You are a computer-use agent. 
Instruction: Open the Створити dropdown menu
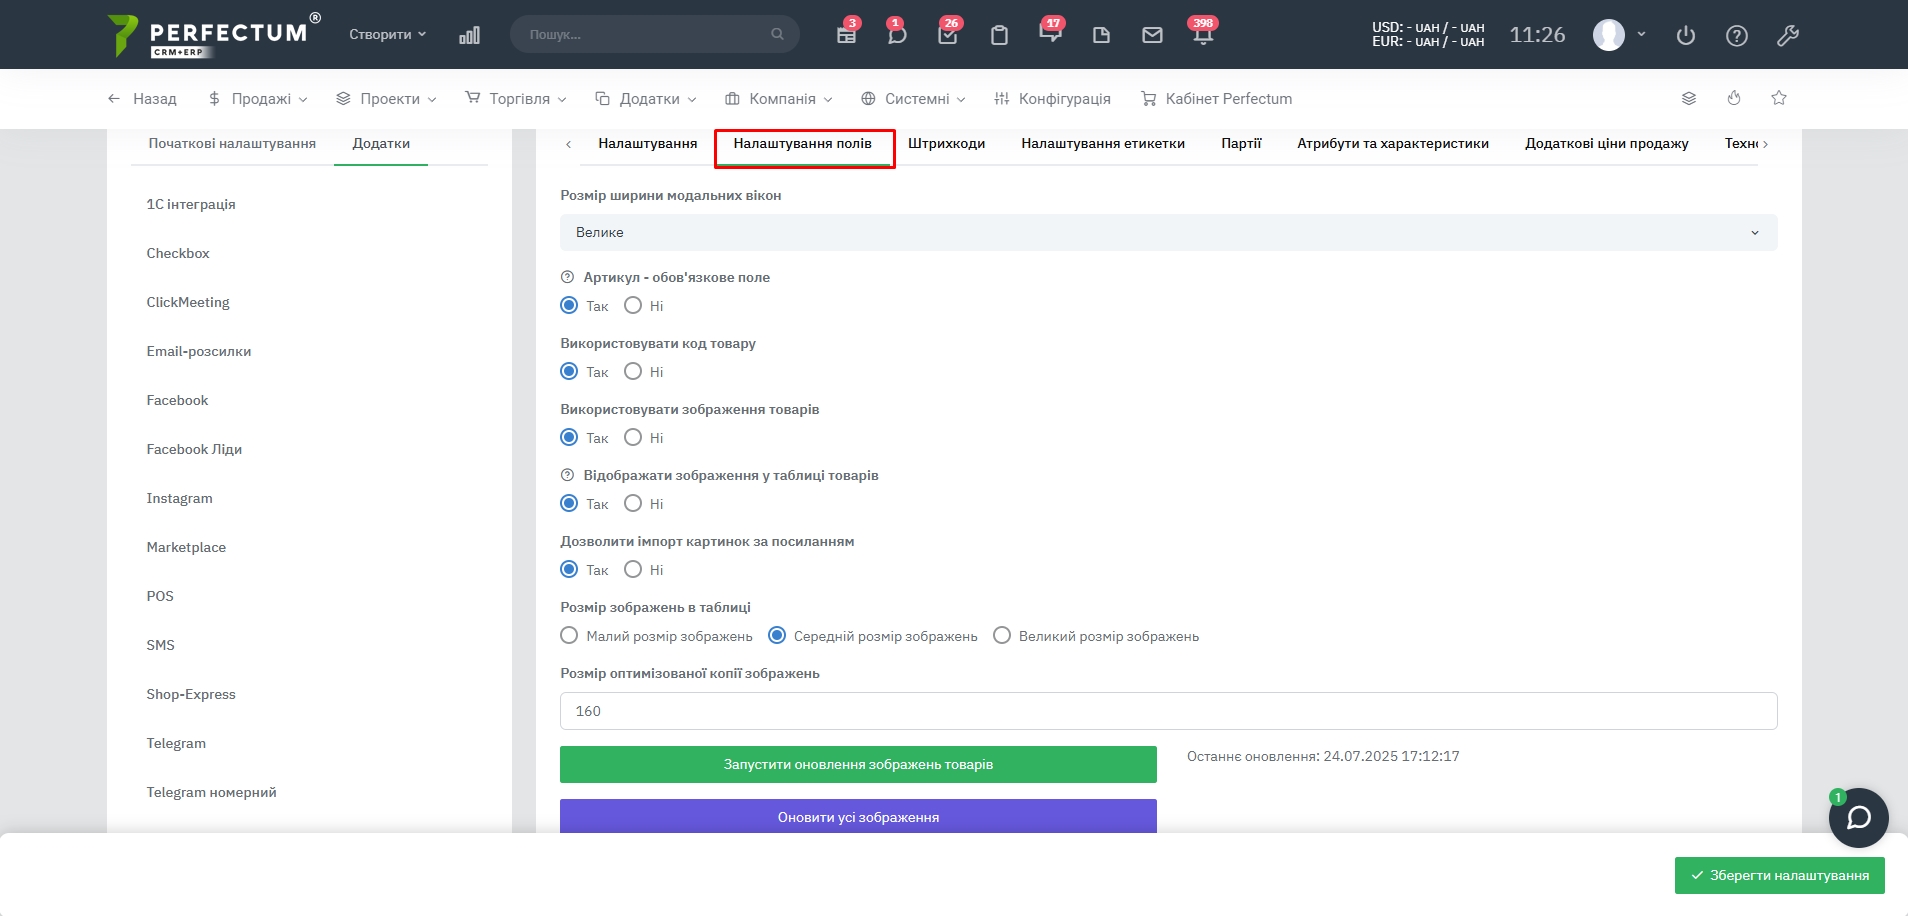coord(387,34)
